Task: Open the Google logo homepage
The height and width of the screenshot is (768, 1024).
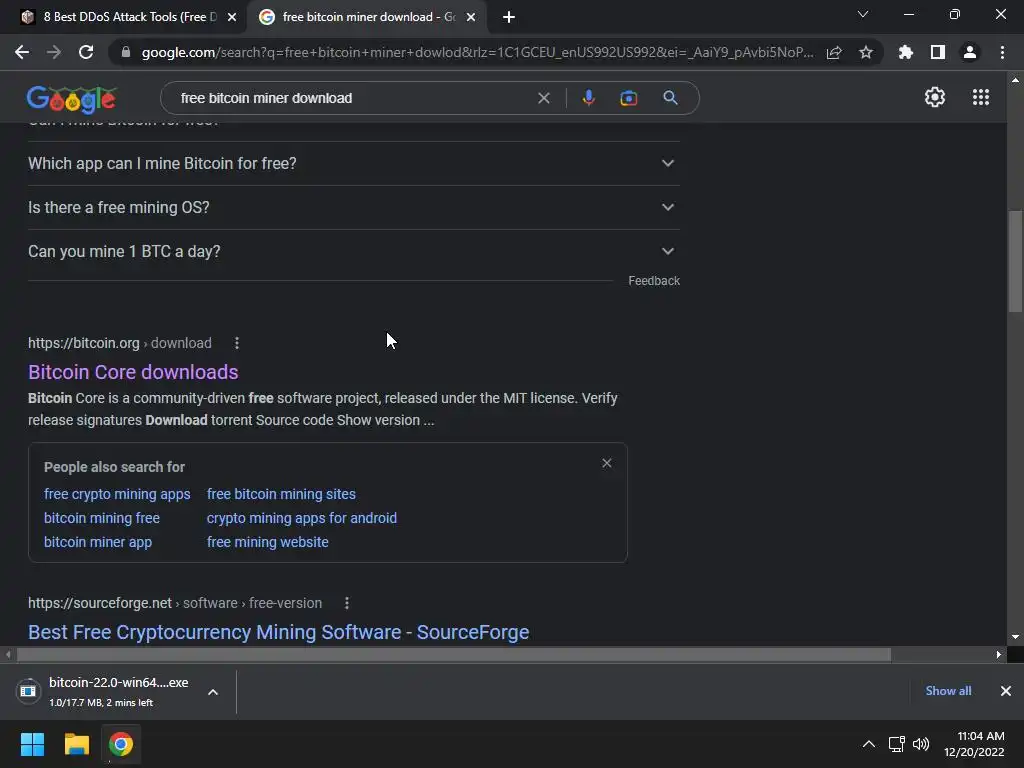Action: (71, 99)
